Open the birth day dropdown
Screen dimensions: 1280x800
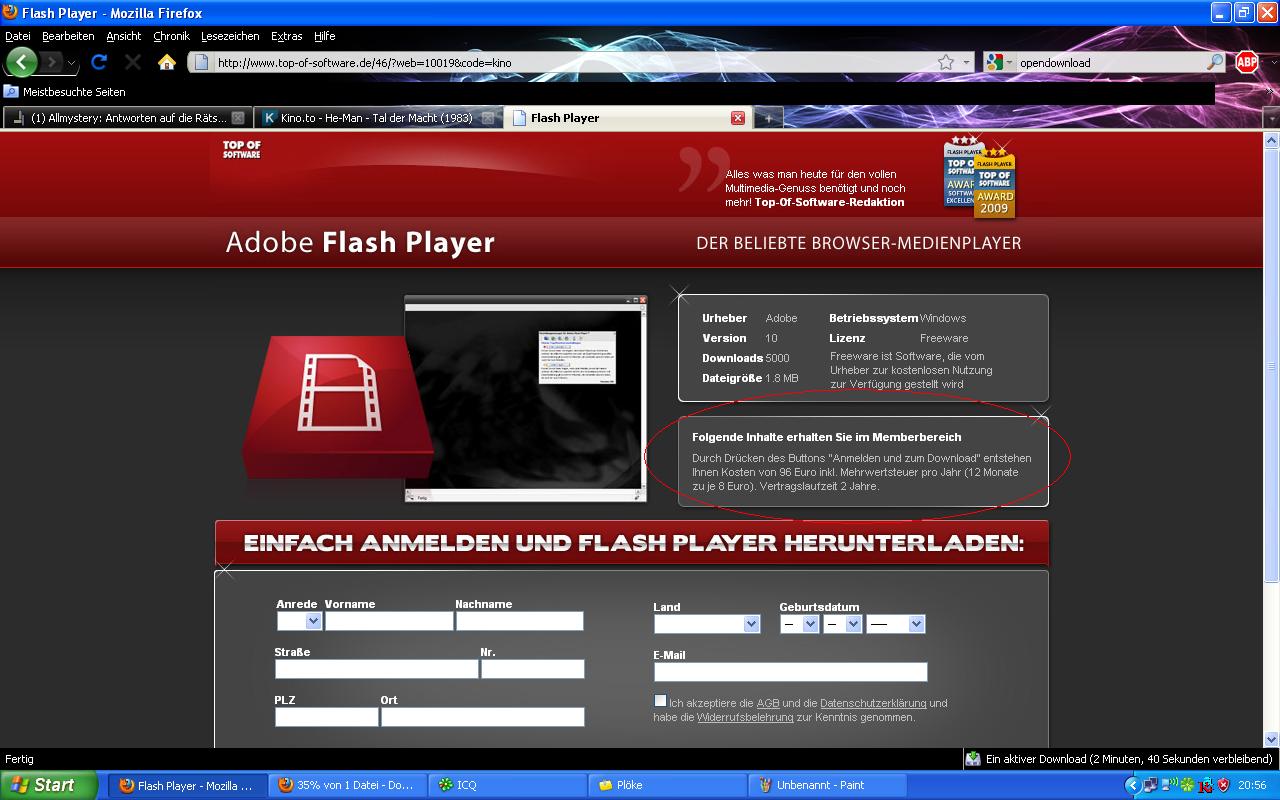click(799, 624)
